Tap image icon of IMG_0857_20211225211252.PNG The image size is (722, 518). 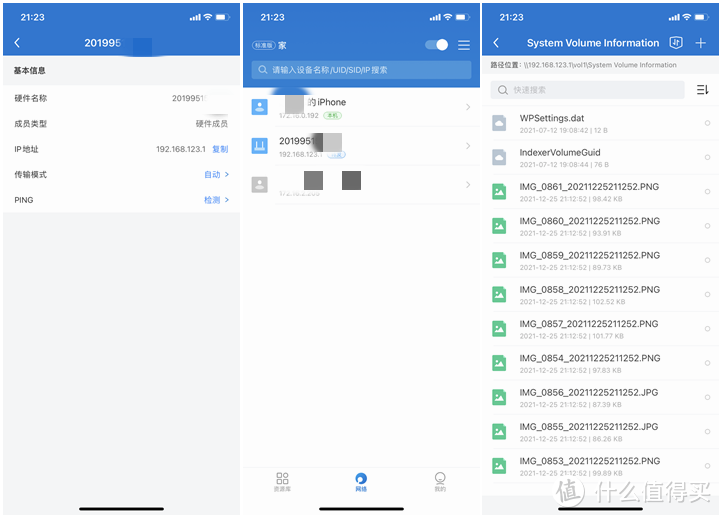[499, 329]
